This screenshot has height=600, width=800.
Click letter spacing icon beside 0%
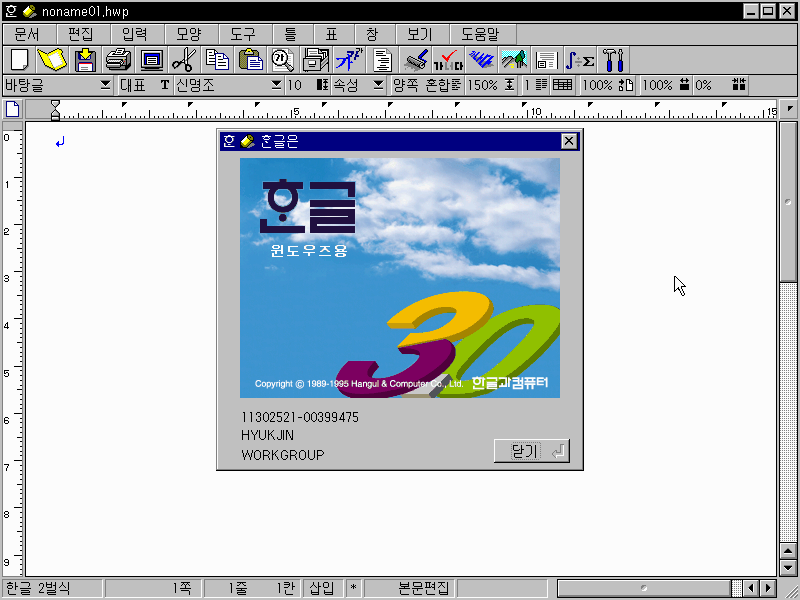pos(739,85)
